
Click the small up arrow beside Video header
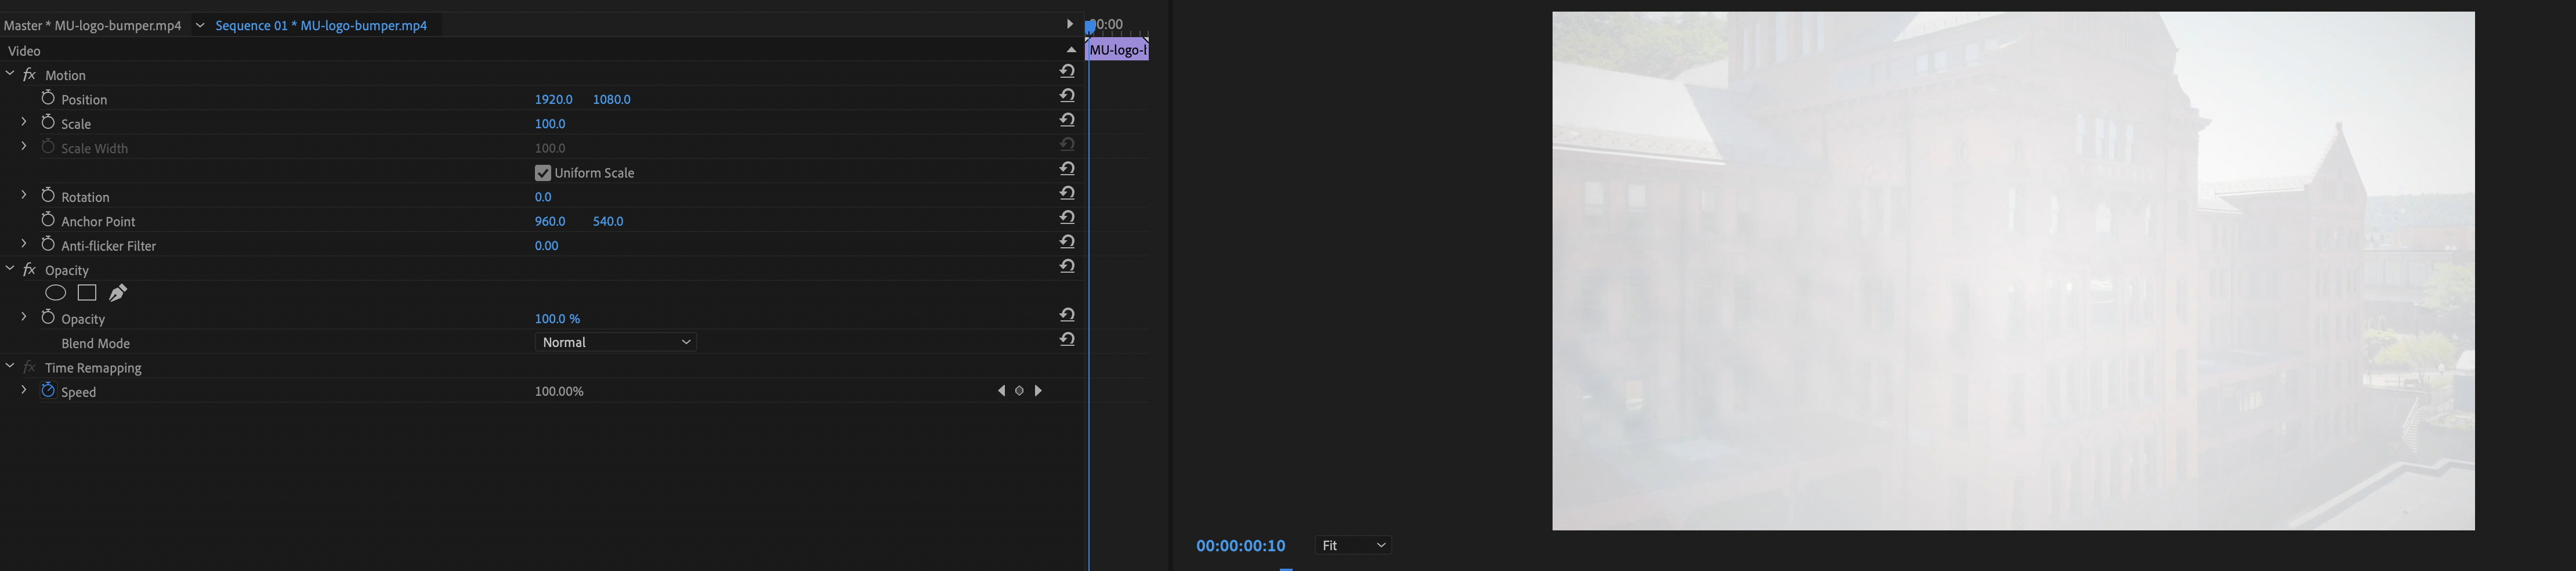1070,50
